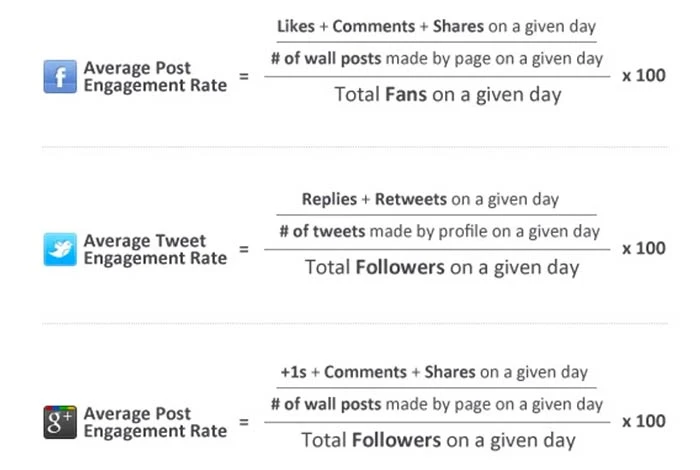
Task: Click the Google Plus wall posts made by page line
Action: [x=436, y=404]
